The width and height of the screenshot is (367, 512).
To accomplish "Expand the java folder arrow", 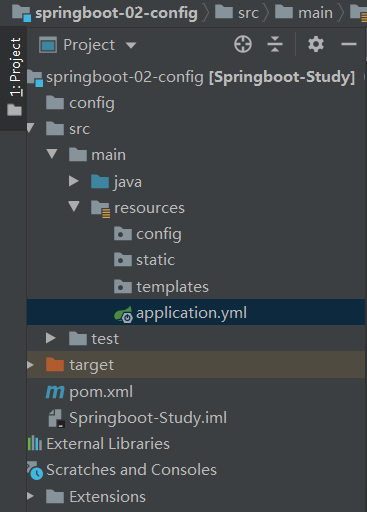I will (73, 181).
